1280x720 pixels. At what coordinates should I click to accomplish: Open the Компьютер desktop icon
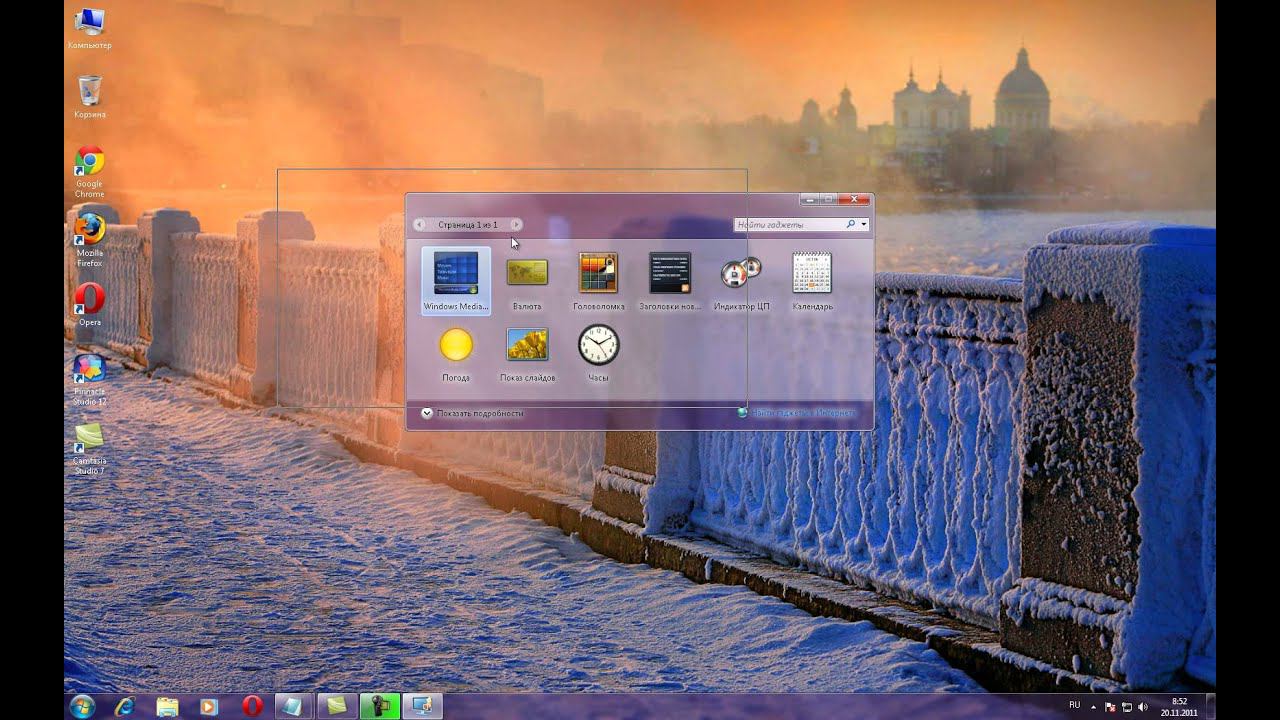point(90,28)
